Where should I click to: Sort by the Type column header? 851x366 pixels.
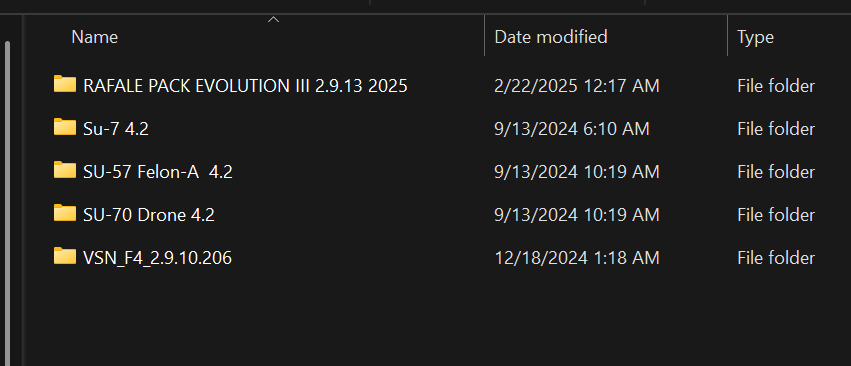[x=755, y=37]
